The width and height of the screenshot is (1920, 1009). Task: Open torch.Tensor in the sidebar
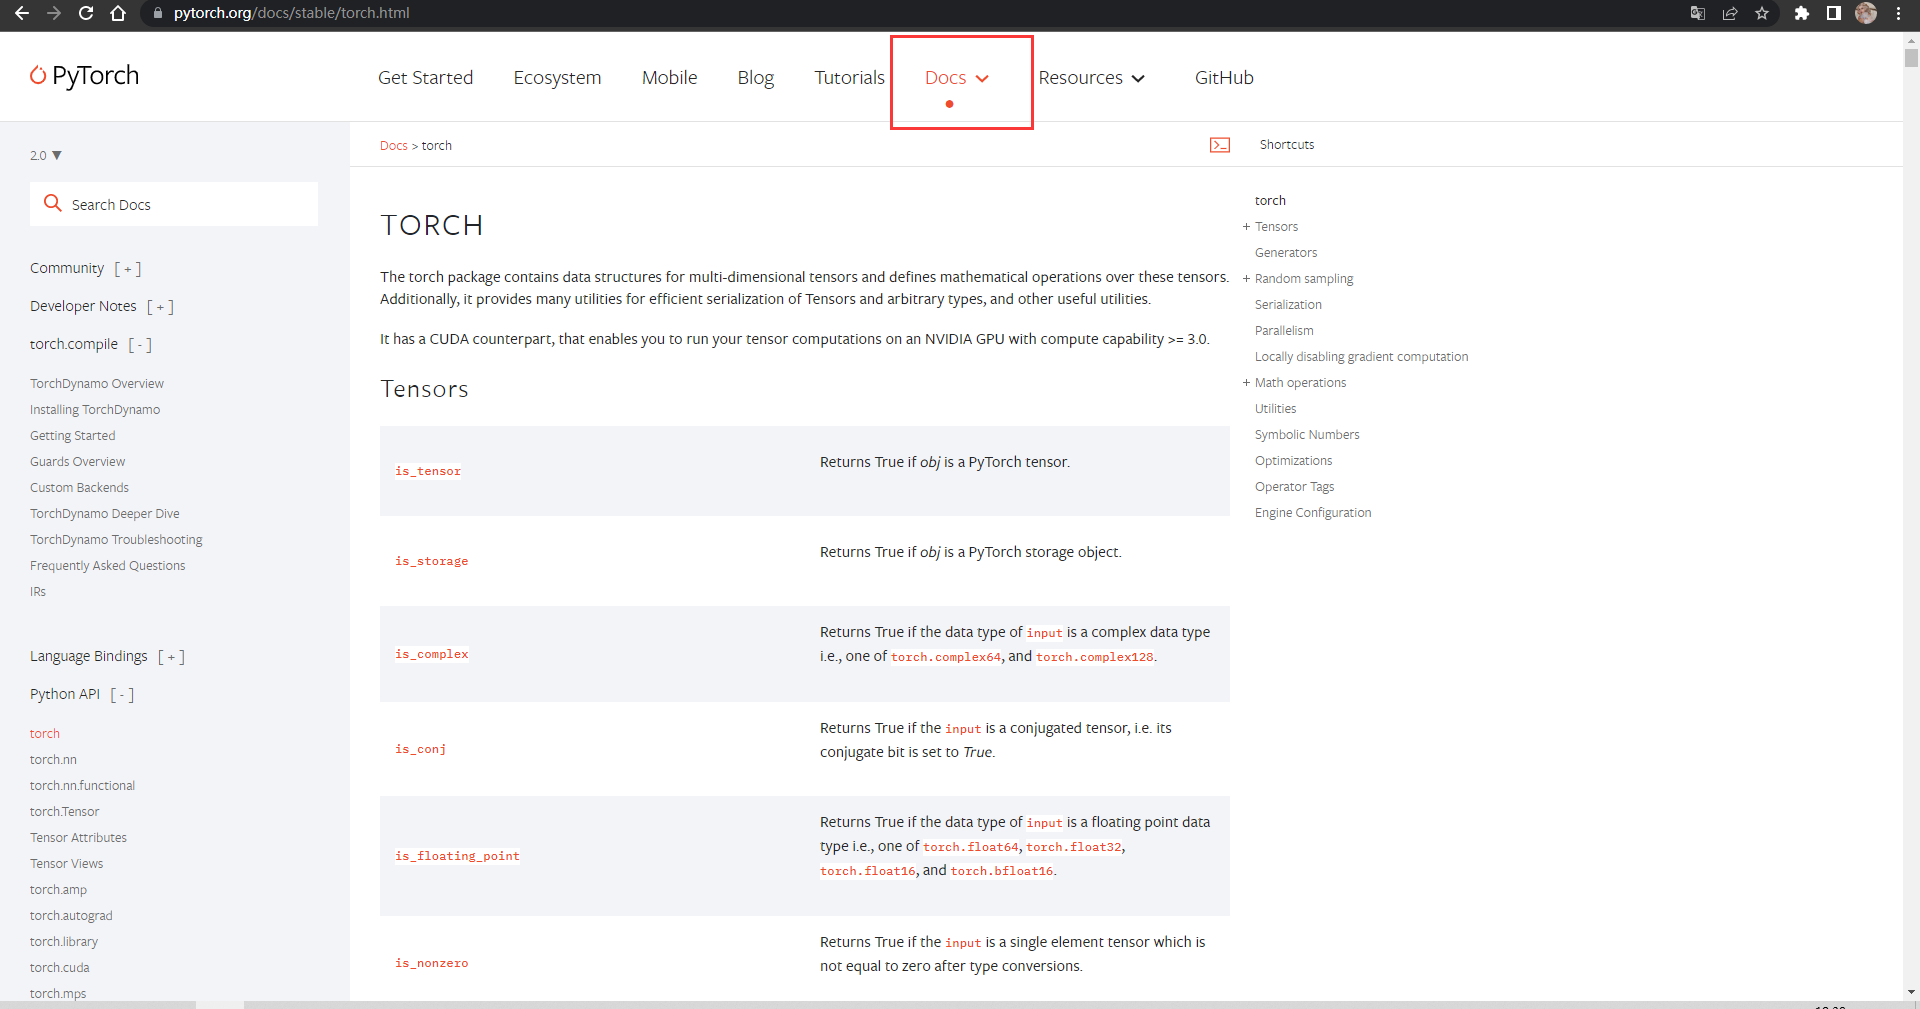click(x=64, y=812)
